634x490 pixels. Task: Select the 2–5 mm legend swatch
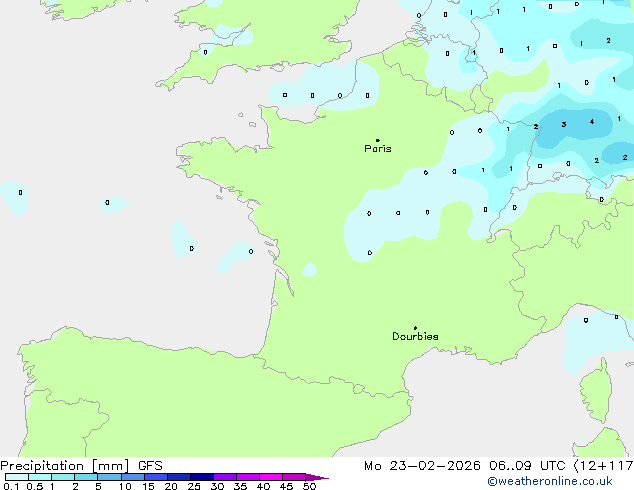(x=86, y=477)
